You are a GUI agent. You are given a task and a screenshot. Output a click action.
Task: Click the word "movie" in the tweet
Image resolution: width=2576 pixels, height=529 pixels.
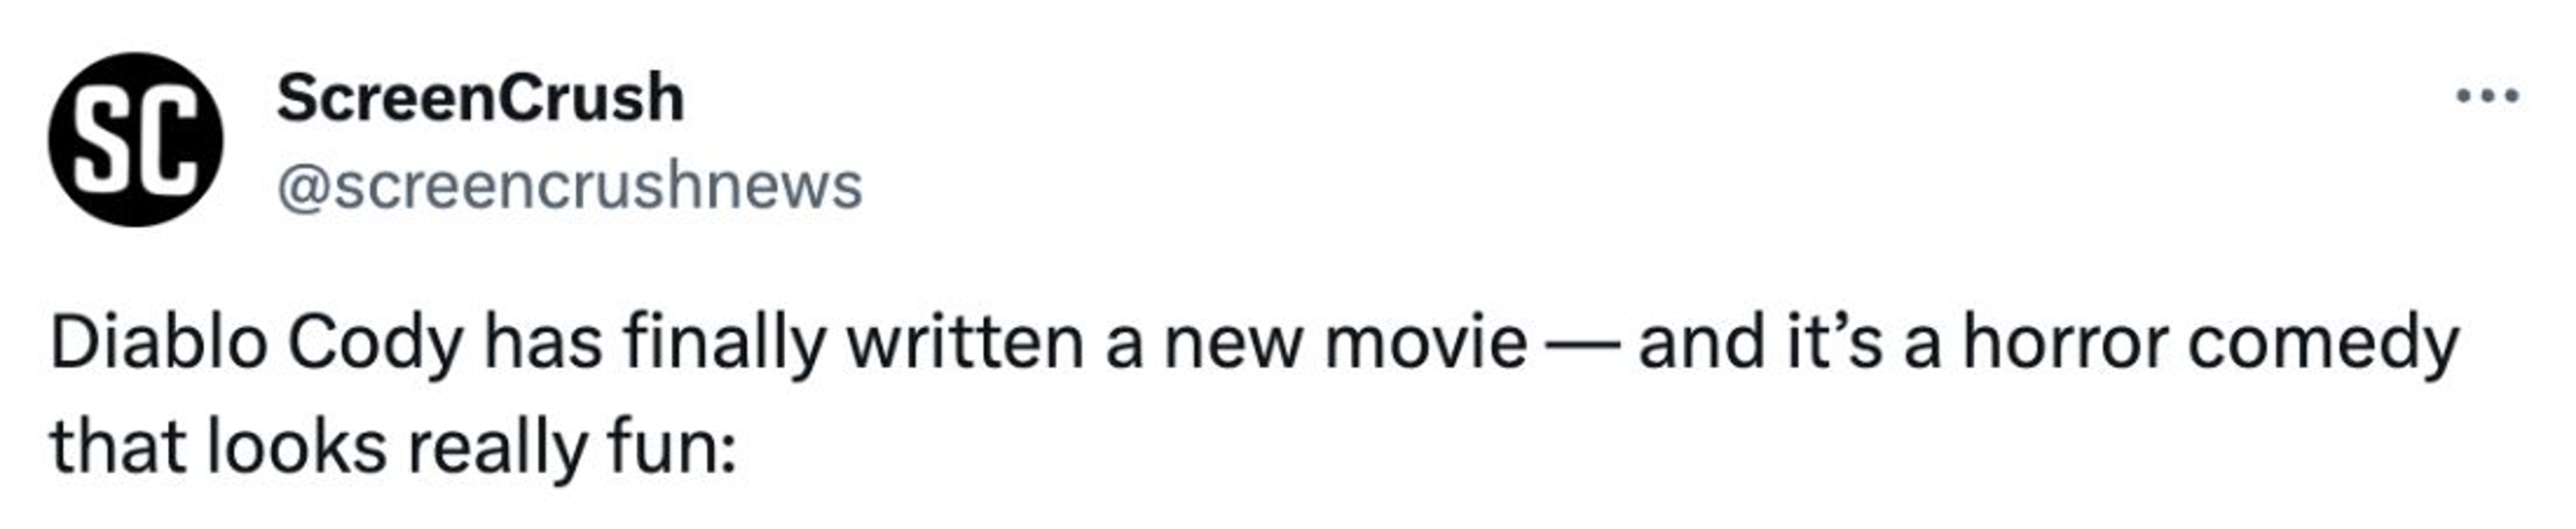(x=1425, y=343)
